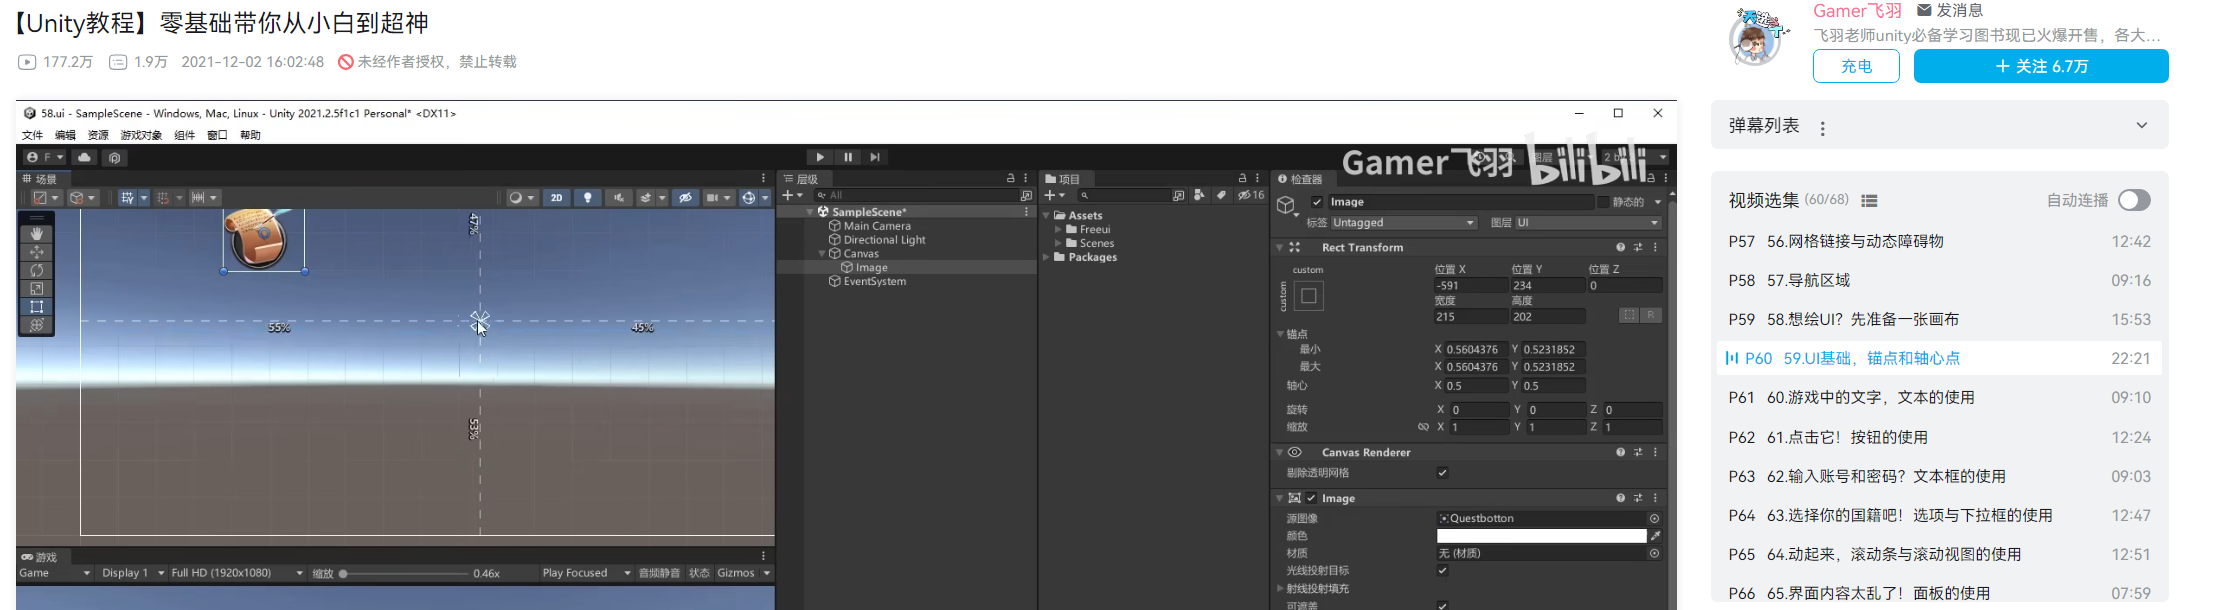Click the white color swatch in Image
Screen dimensions: 2234x610
[x=1541, y=536]
